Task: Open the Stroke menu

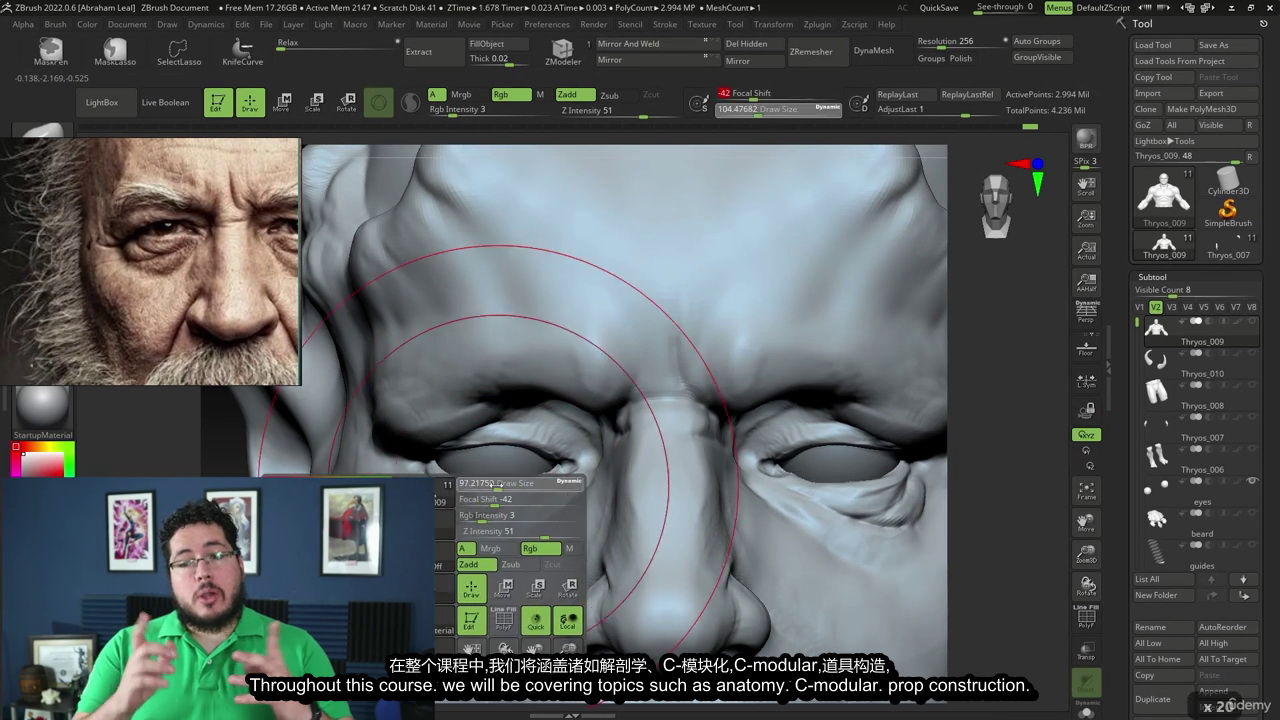Action: click(665, 24)
